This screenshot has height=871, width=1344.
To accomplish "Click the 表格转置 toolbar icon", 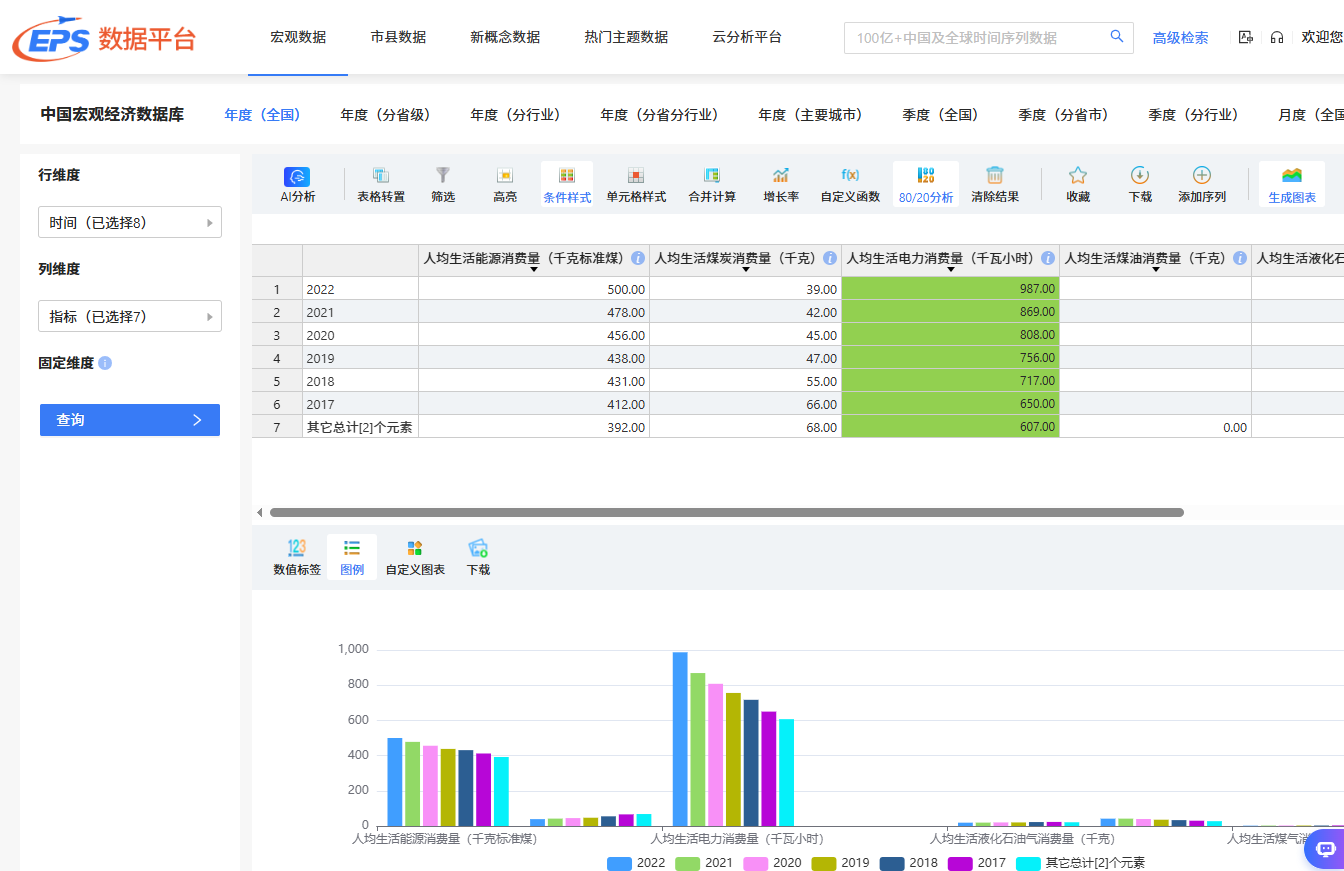I will point(381,186).
